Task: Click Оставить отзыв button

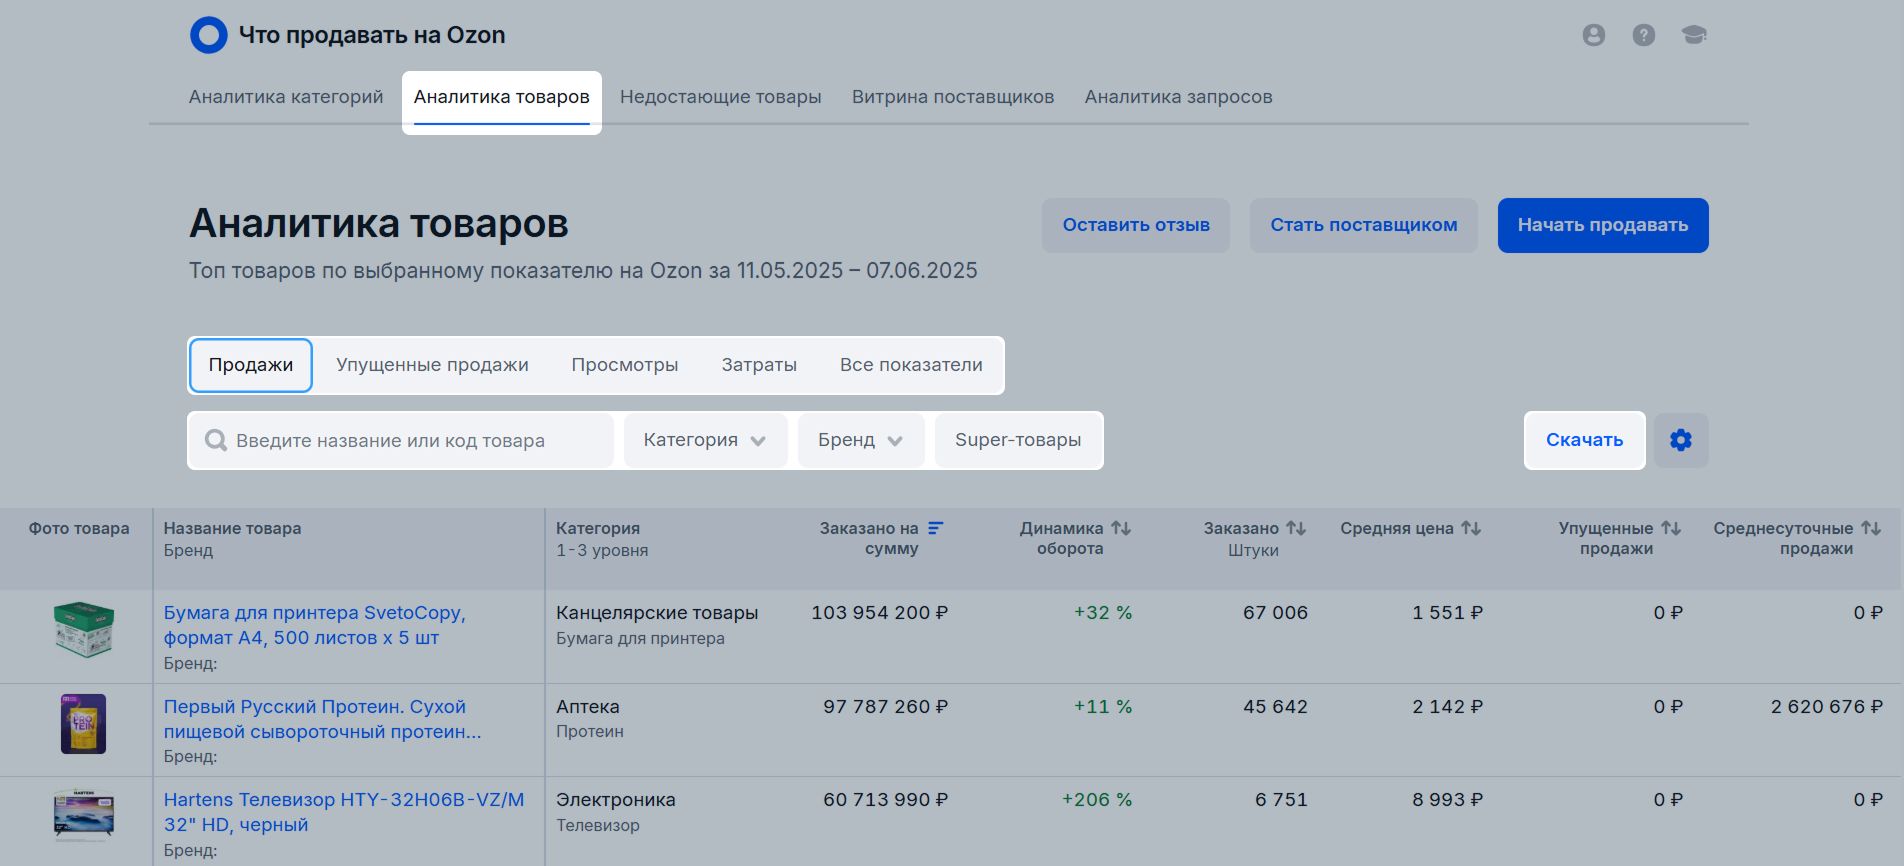Action: pyautogui.click(x=1136, y=225)
